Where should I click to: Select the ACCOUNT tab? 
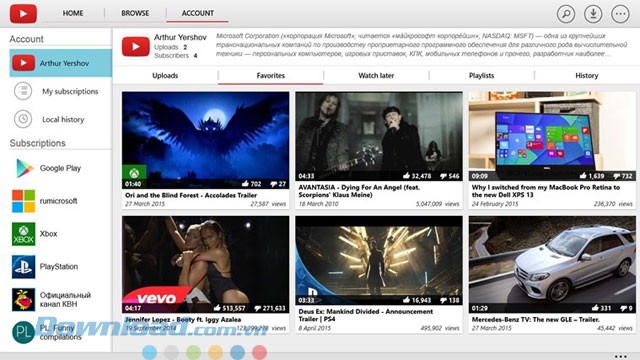198,13
